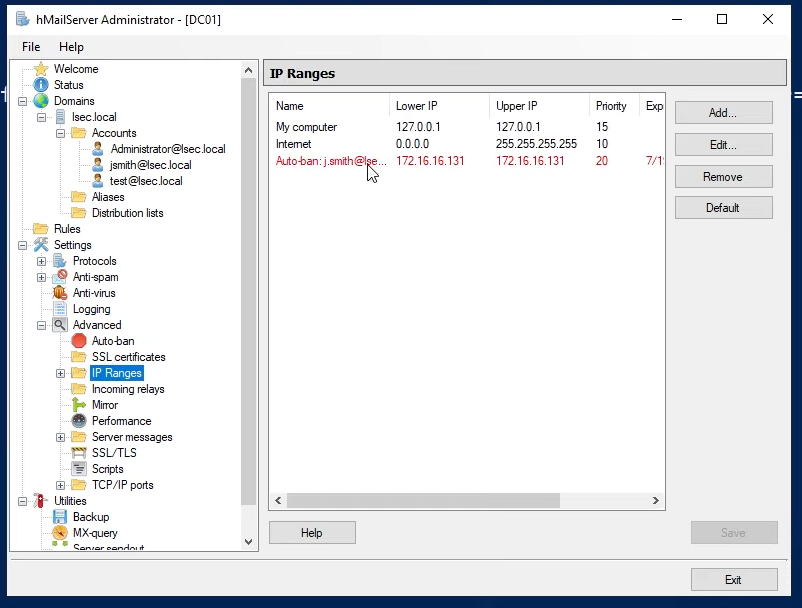Expand the IP Ranges node
The height and width of the screenshot is (608, 802).
[60, 373]
